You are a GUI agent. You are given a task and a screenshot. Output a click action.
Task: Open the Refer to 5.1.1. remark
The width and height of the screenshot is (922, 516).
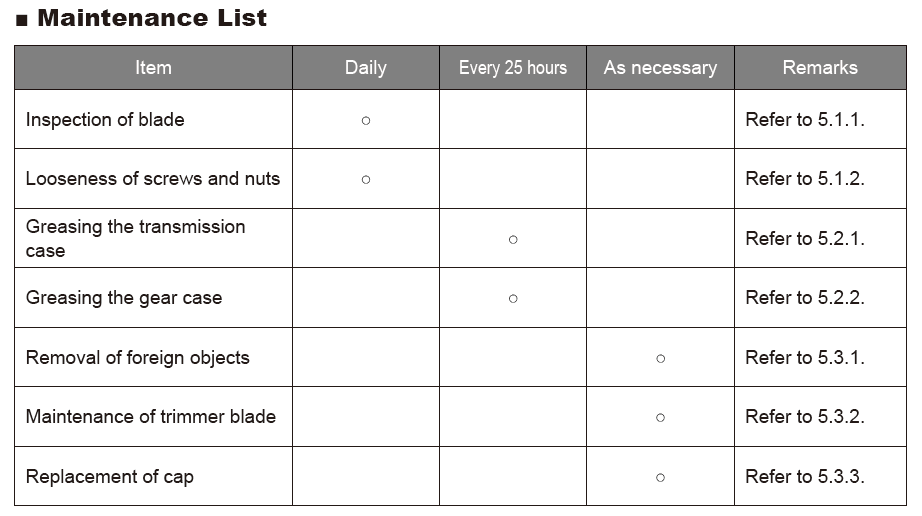pos(805,120)
